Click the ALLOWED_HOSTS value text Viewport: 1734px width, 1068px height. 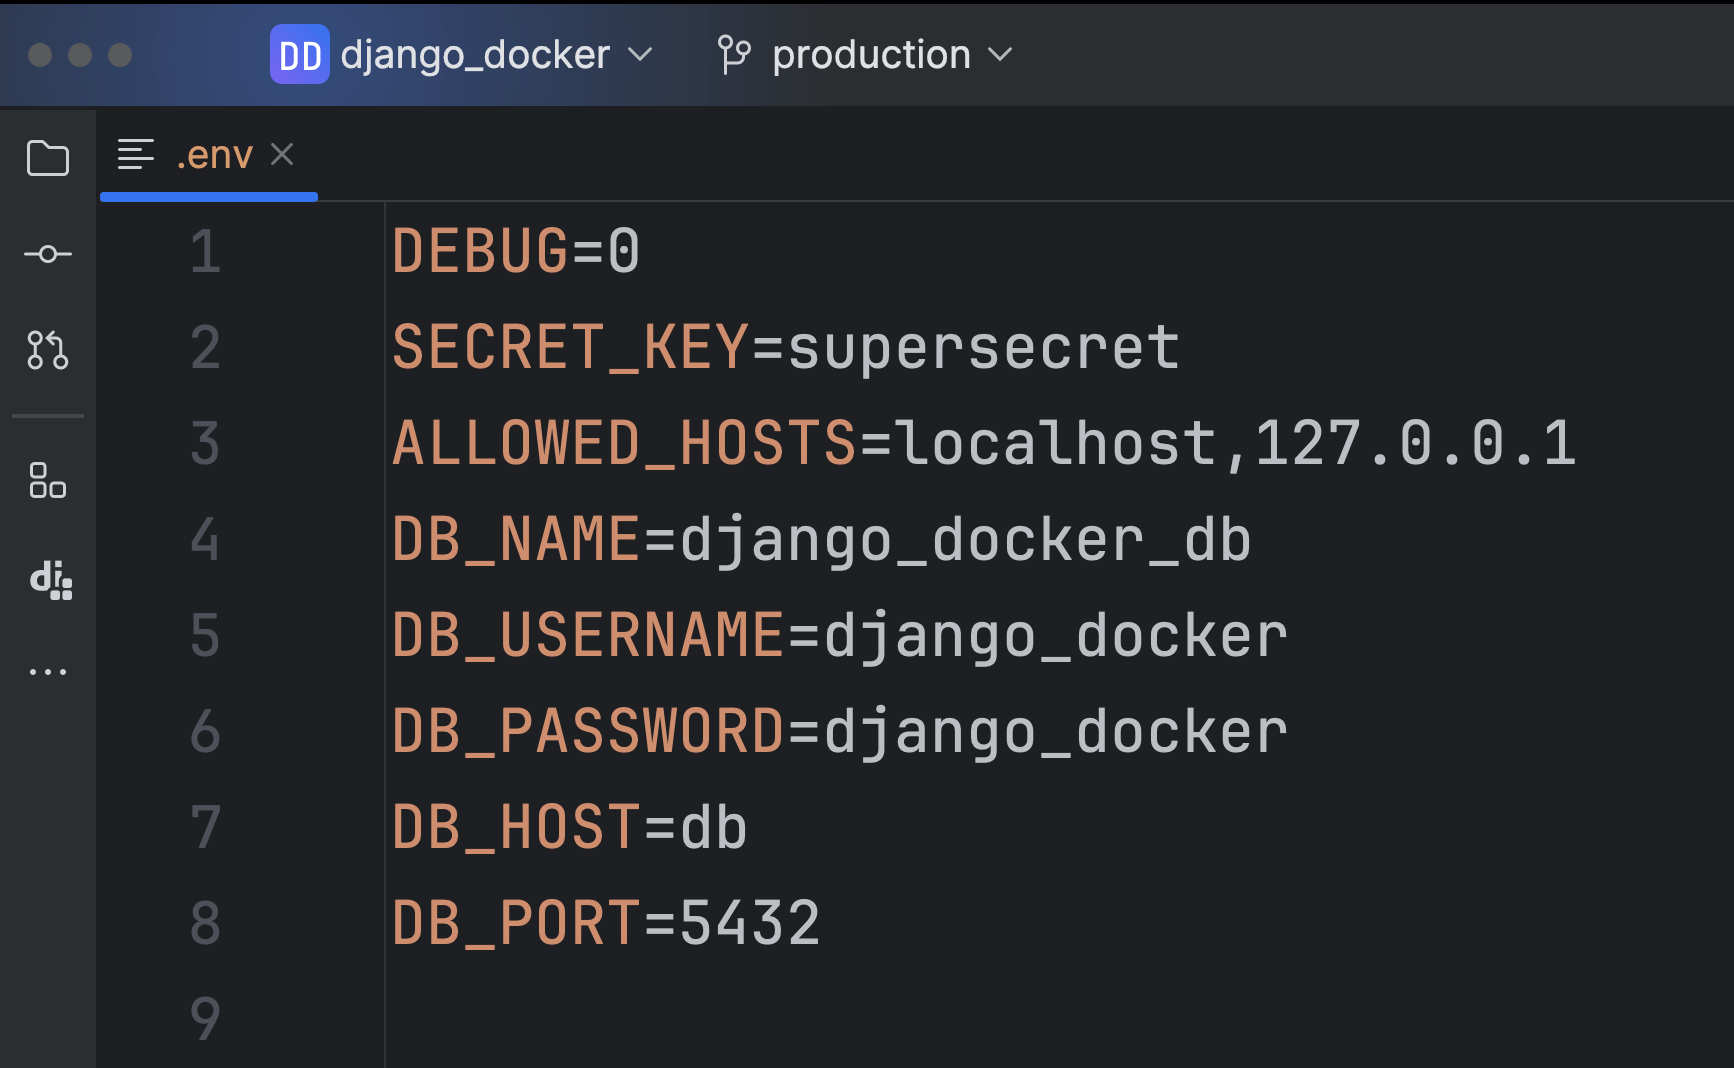tap(1234, 443)
